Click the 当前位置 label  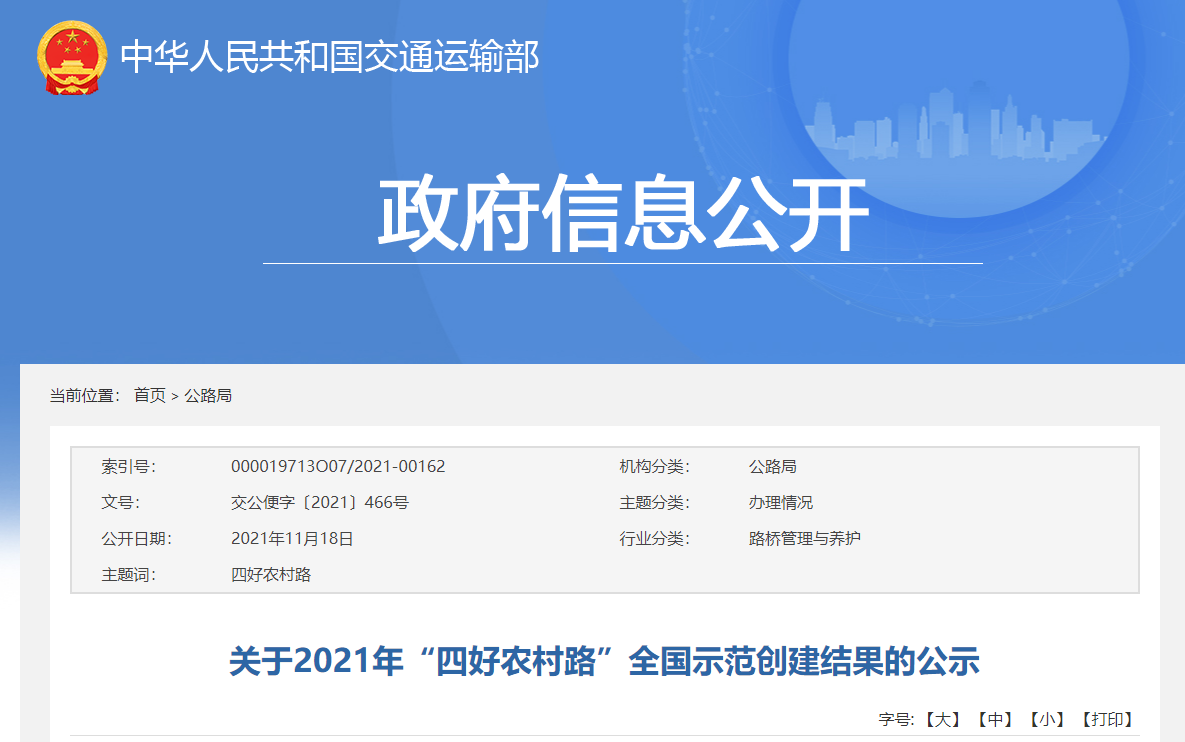[84, 395]
